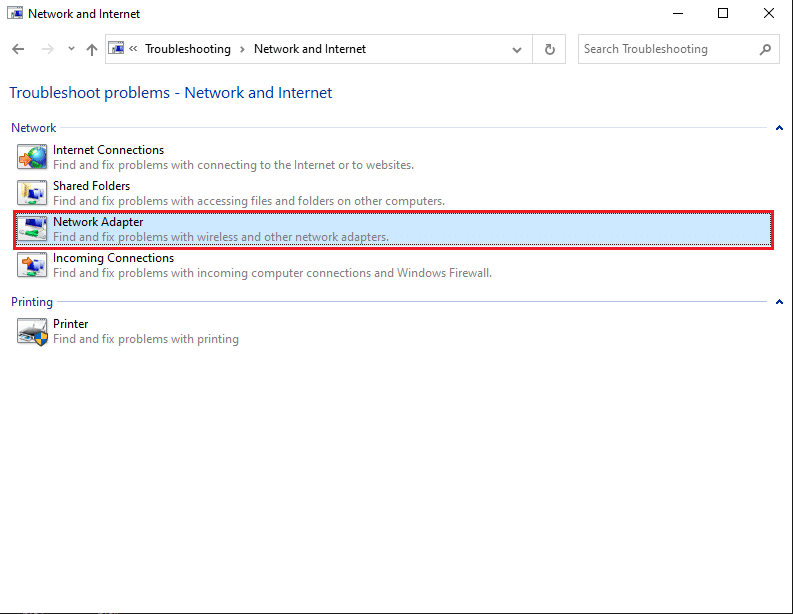The width and height of the screenshot is (793, 614).
Task: Start the Printer troubleshooter link
Action: pos(70,324)
